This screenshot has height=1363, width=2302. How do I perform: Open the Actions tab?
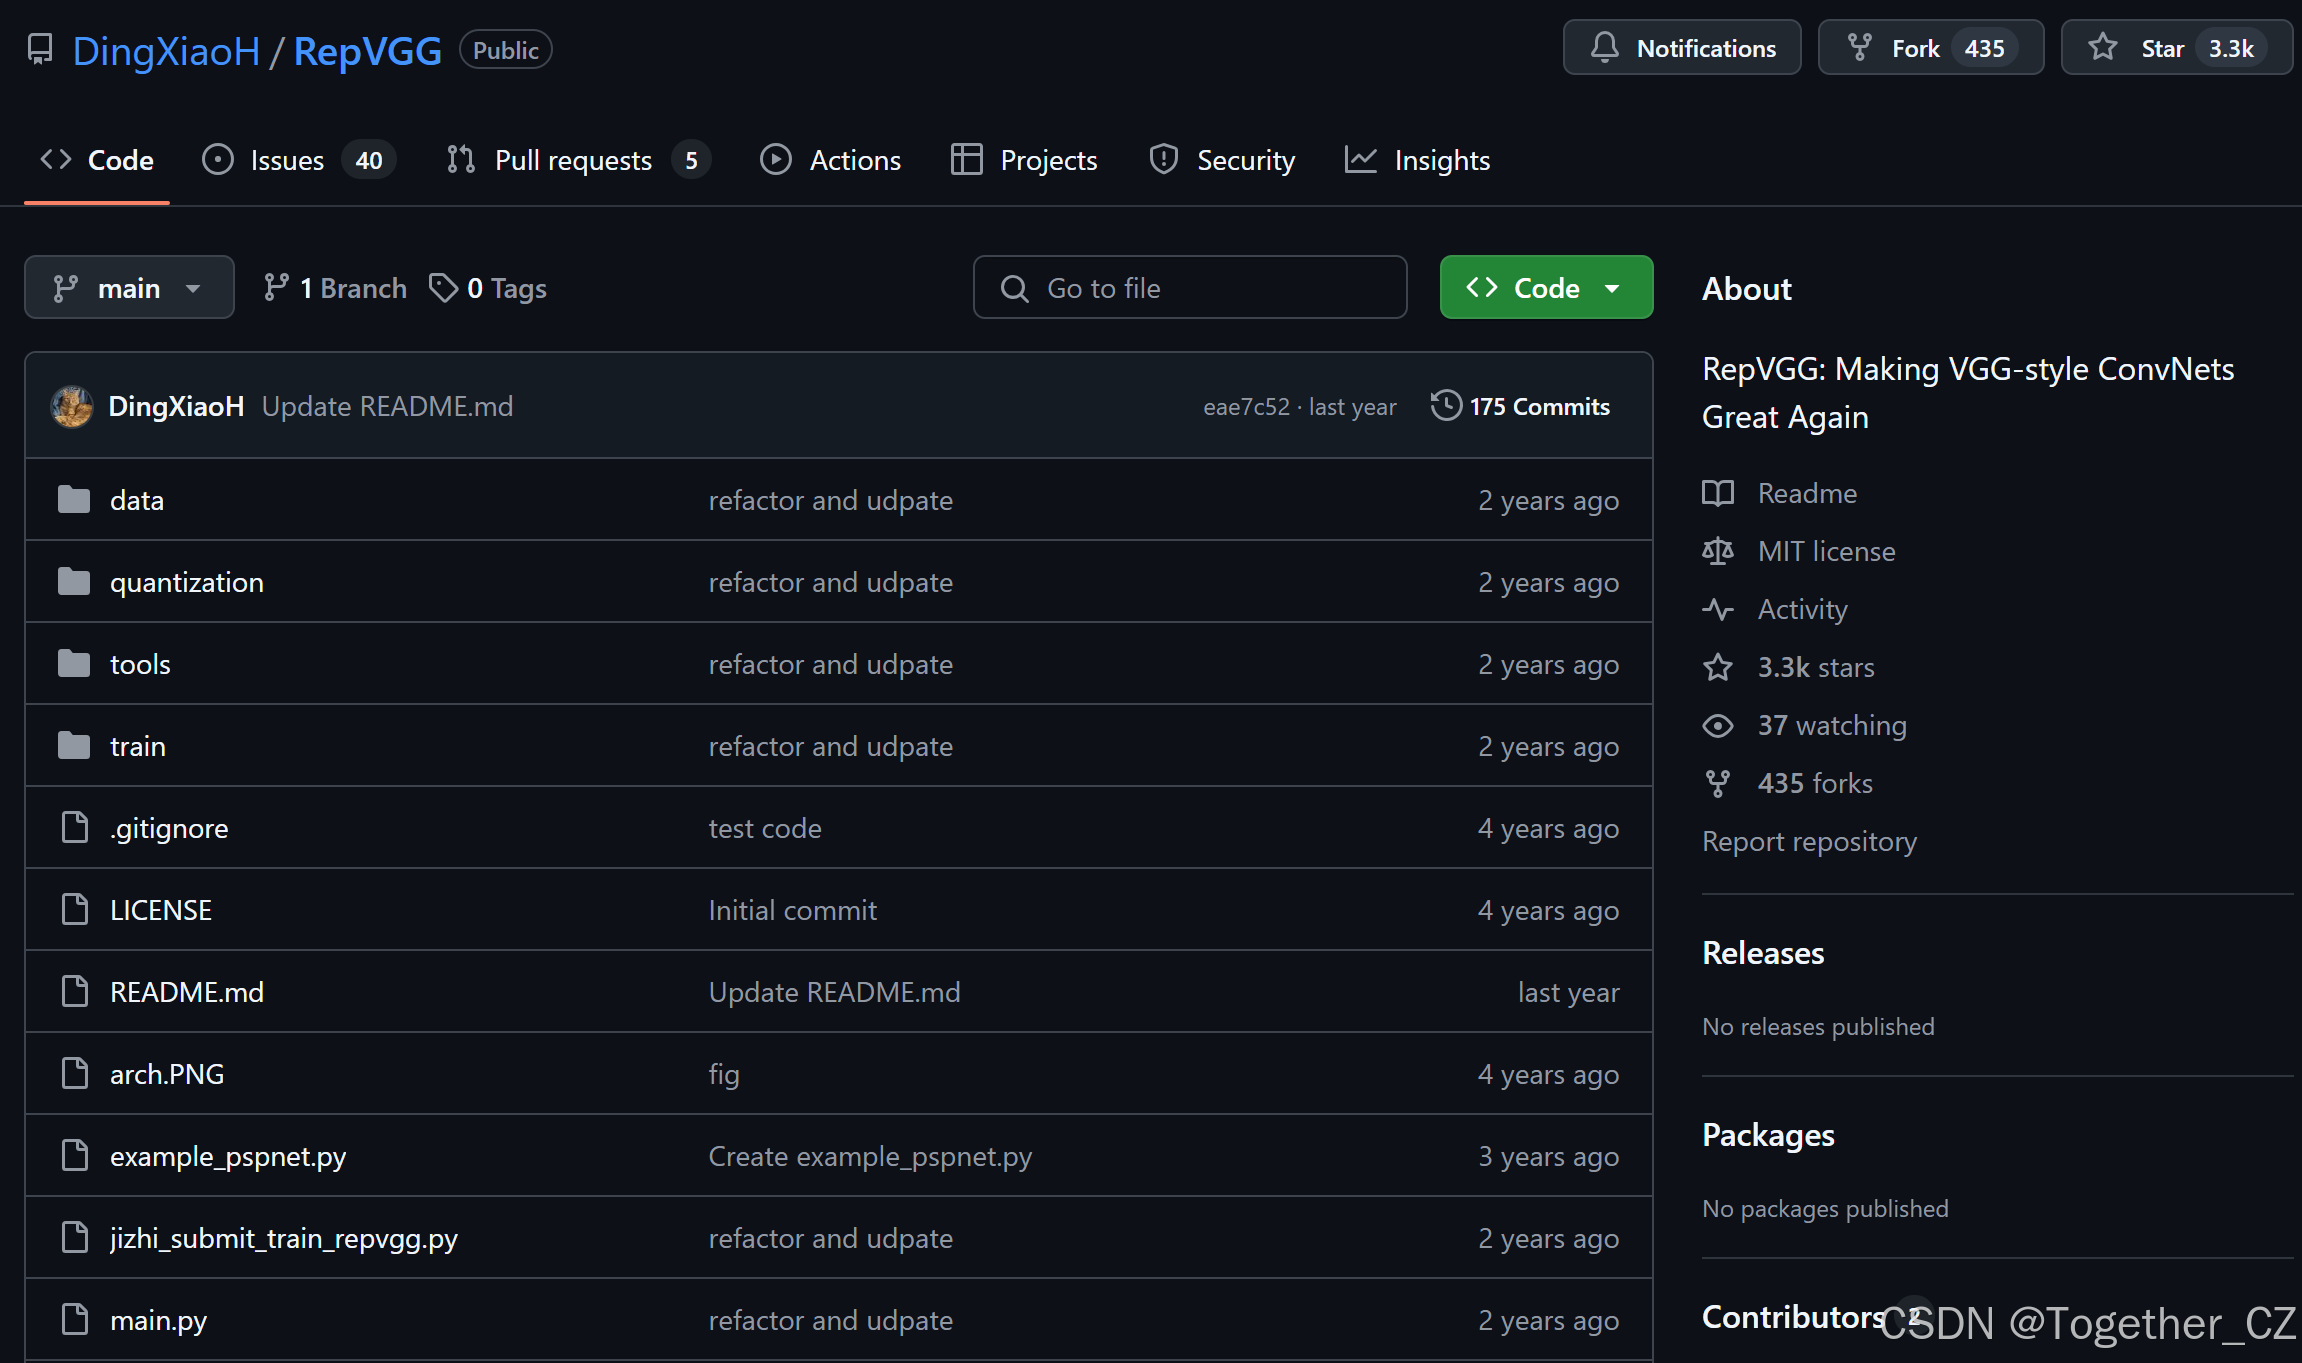(x=831, y=160)
